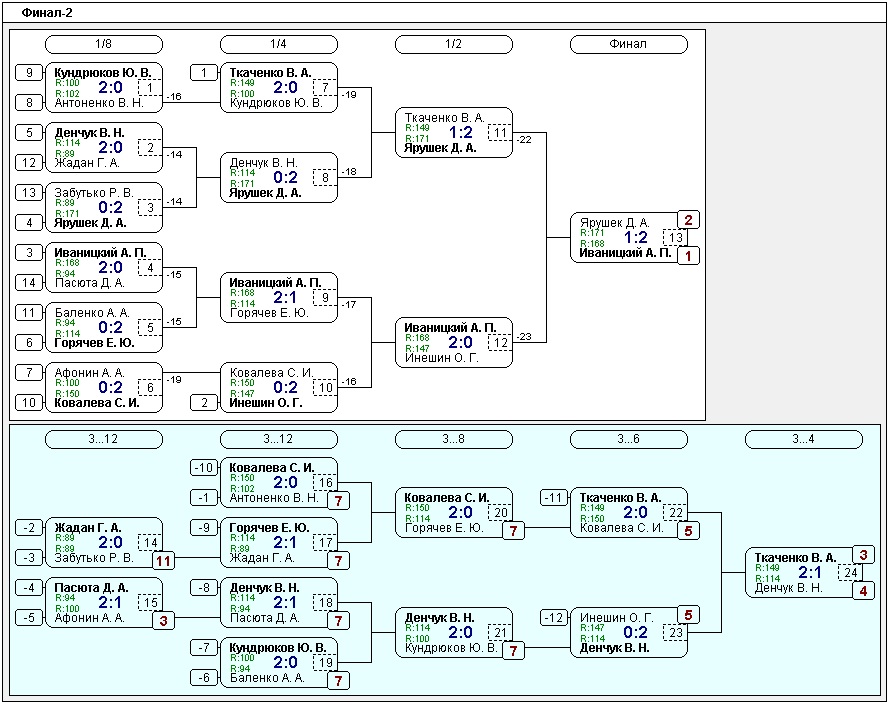Open match 18 Денчук vs Пасюта
This screenshot has height=707, width=890.
coord(279,603)
